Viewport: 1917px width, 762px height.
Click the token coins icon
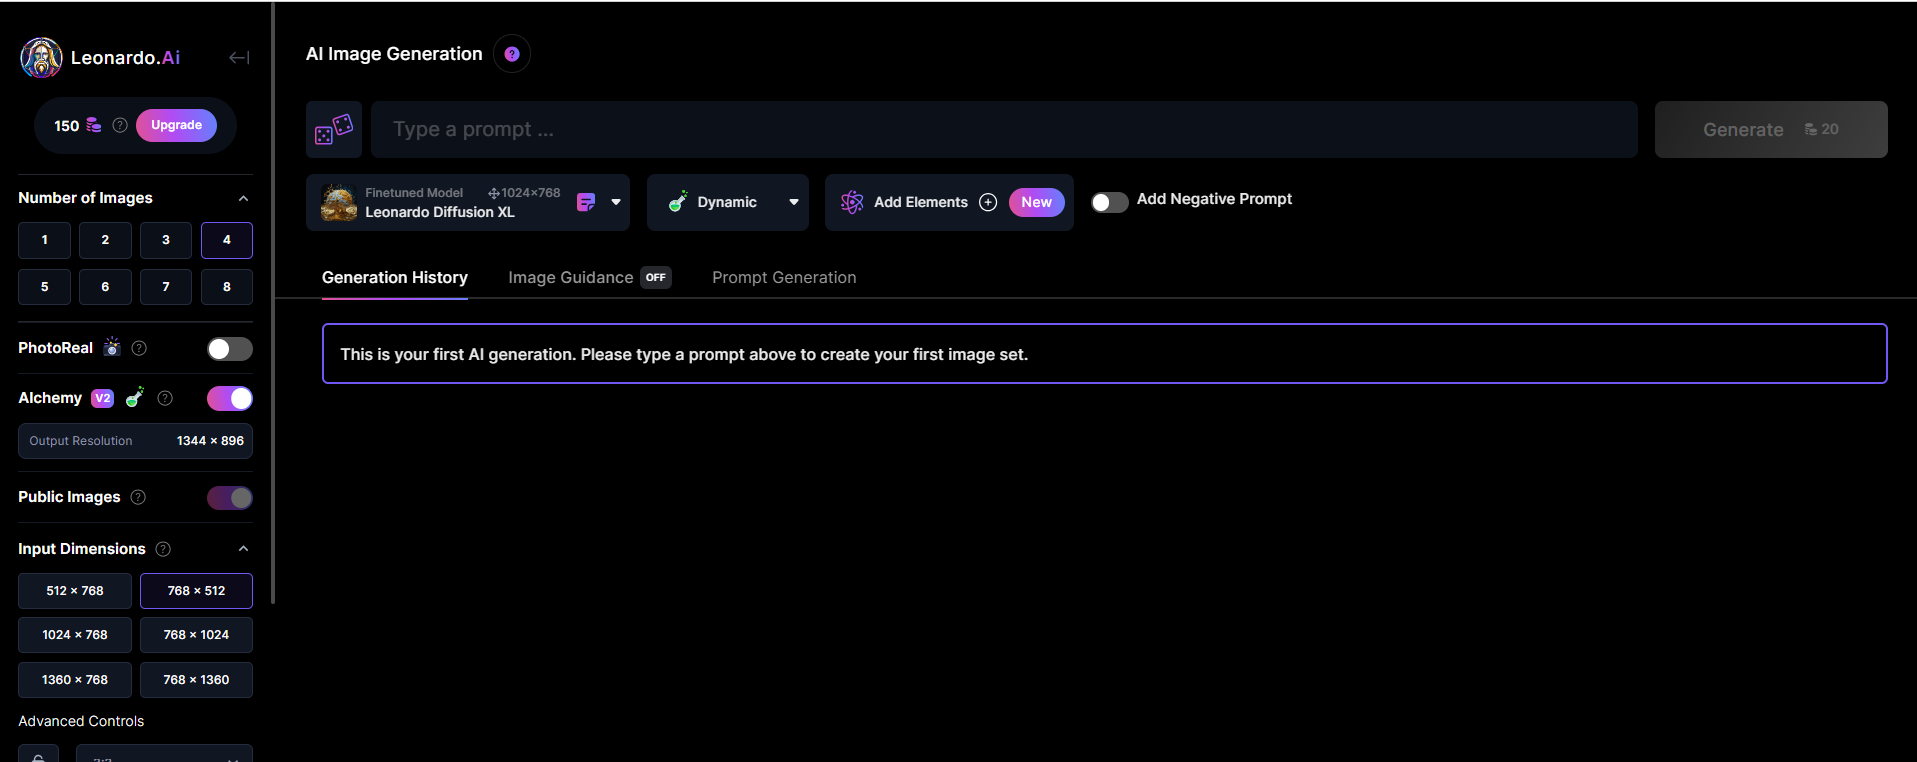coord(94,125)
